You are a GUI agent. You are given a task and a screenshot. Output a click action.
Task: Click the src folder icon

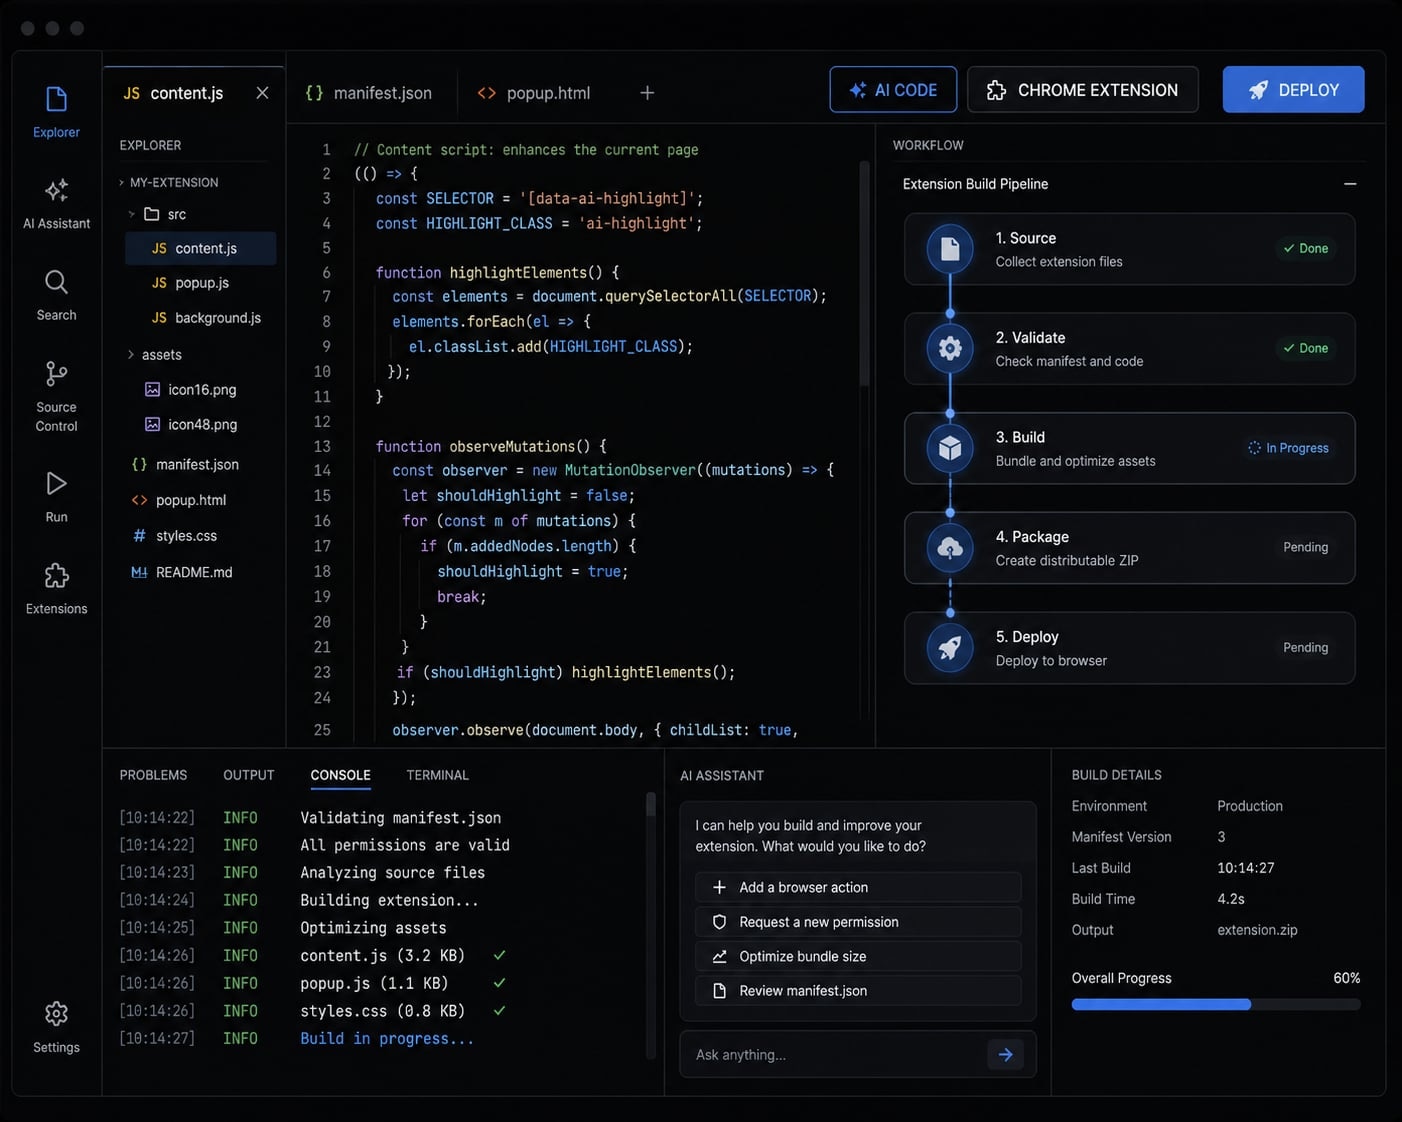point(152,214)
